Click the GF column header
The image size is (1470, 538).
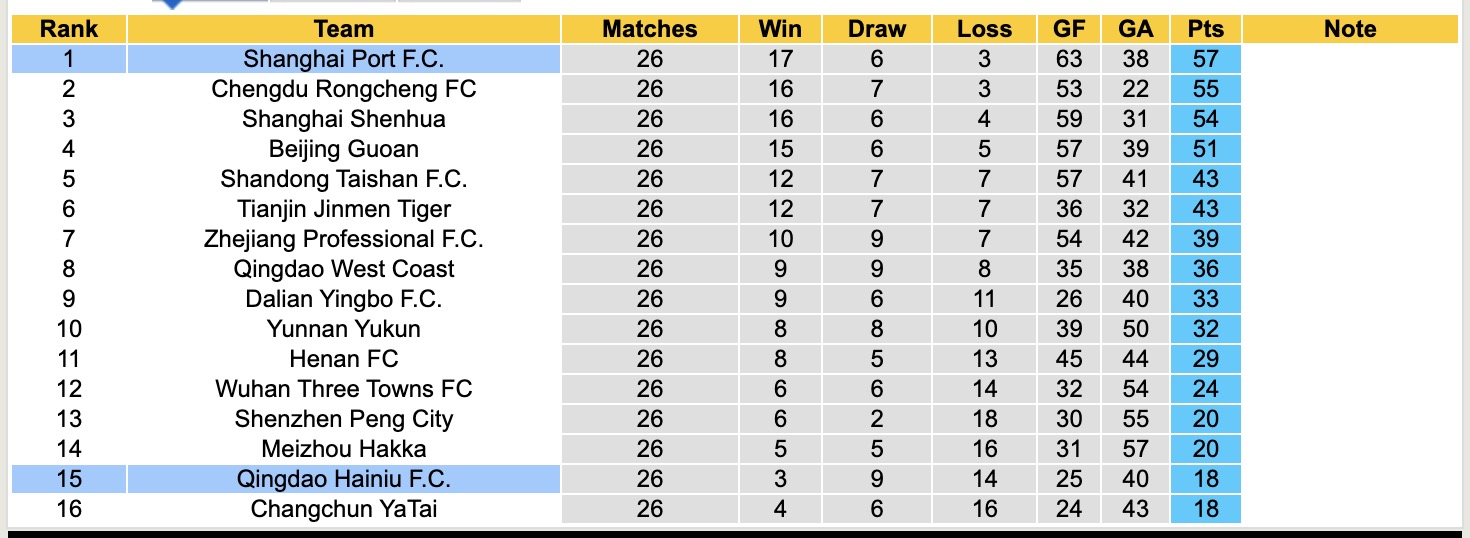coord(1069,29)
